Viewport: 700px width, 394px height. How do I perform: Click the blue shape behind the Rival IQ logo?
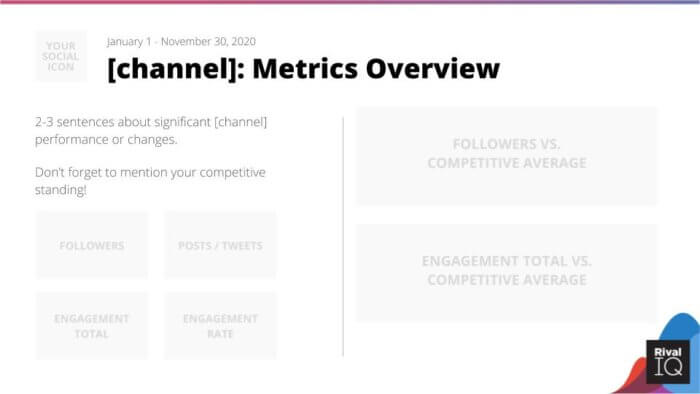[681, 327]
